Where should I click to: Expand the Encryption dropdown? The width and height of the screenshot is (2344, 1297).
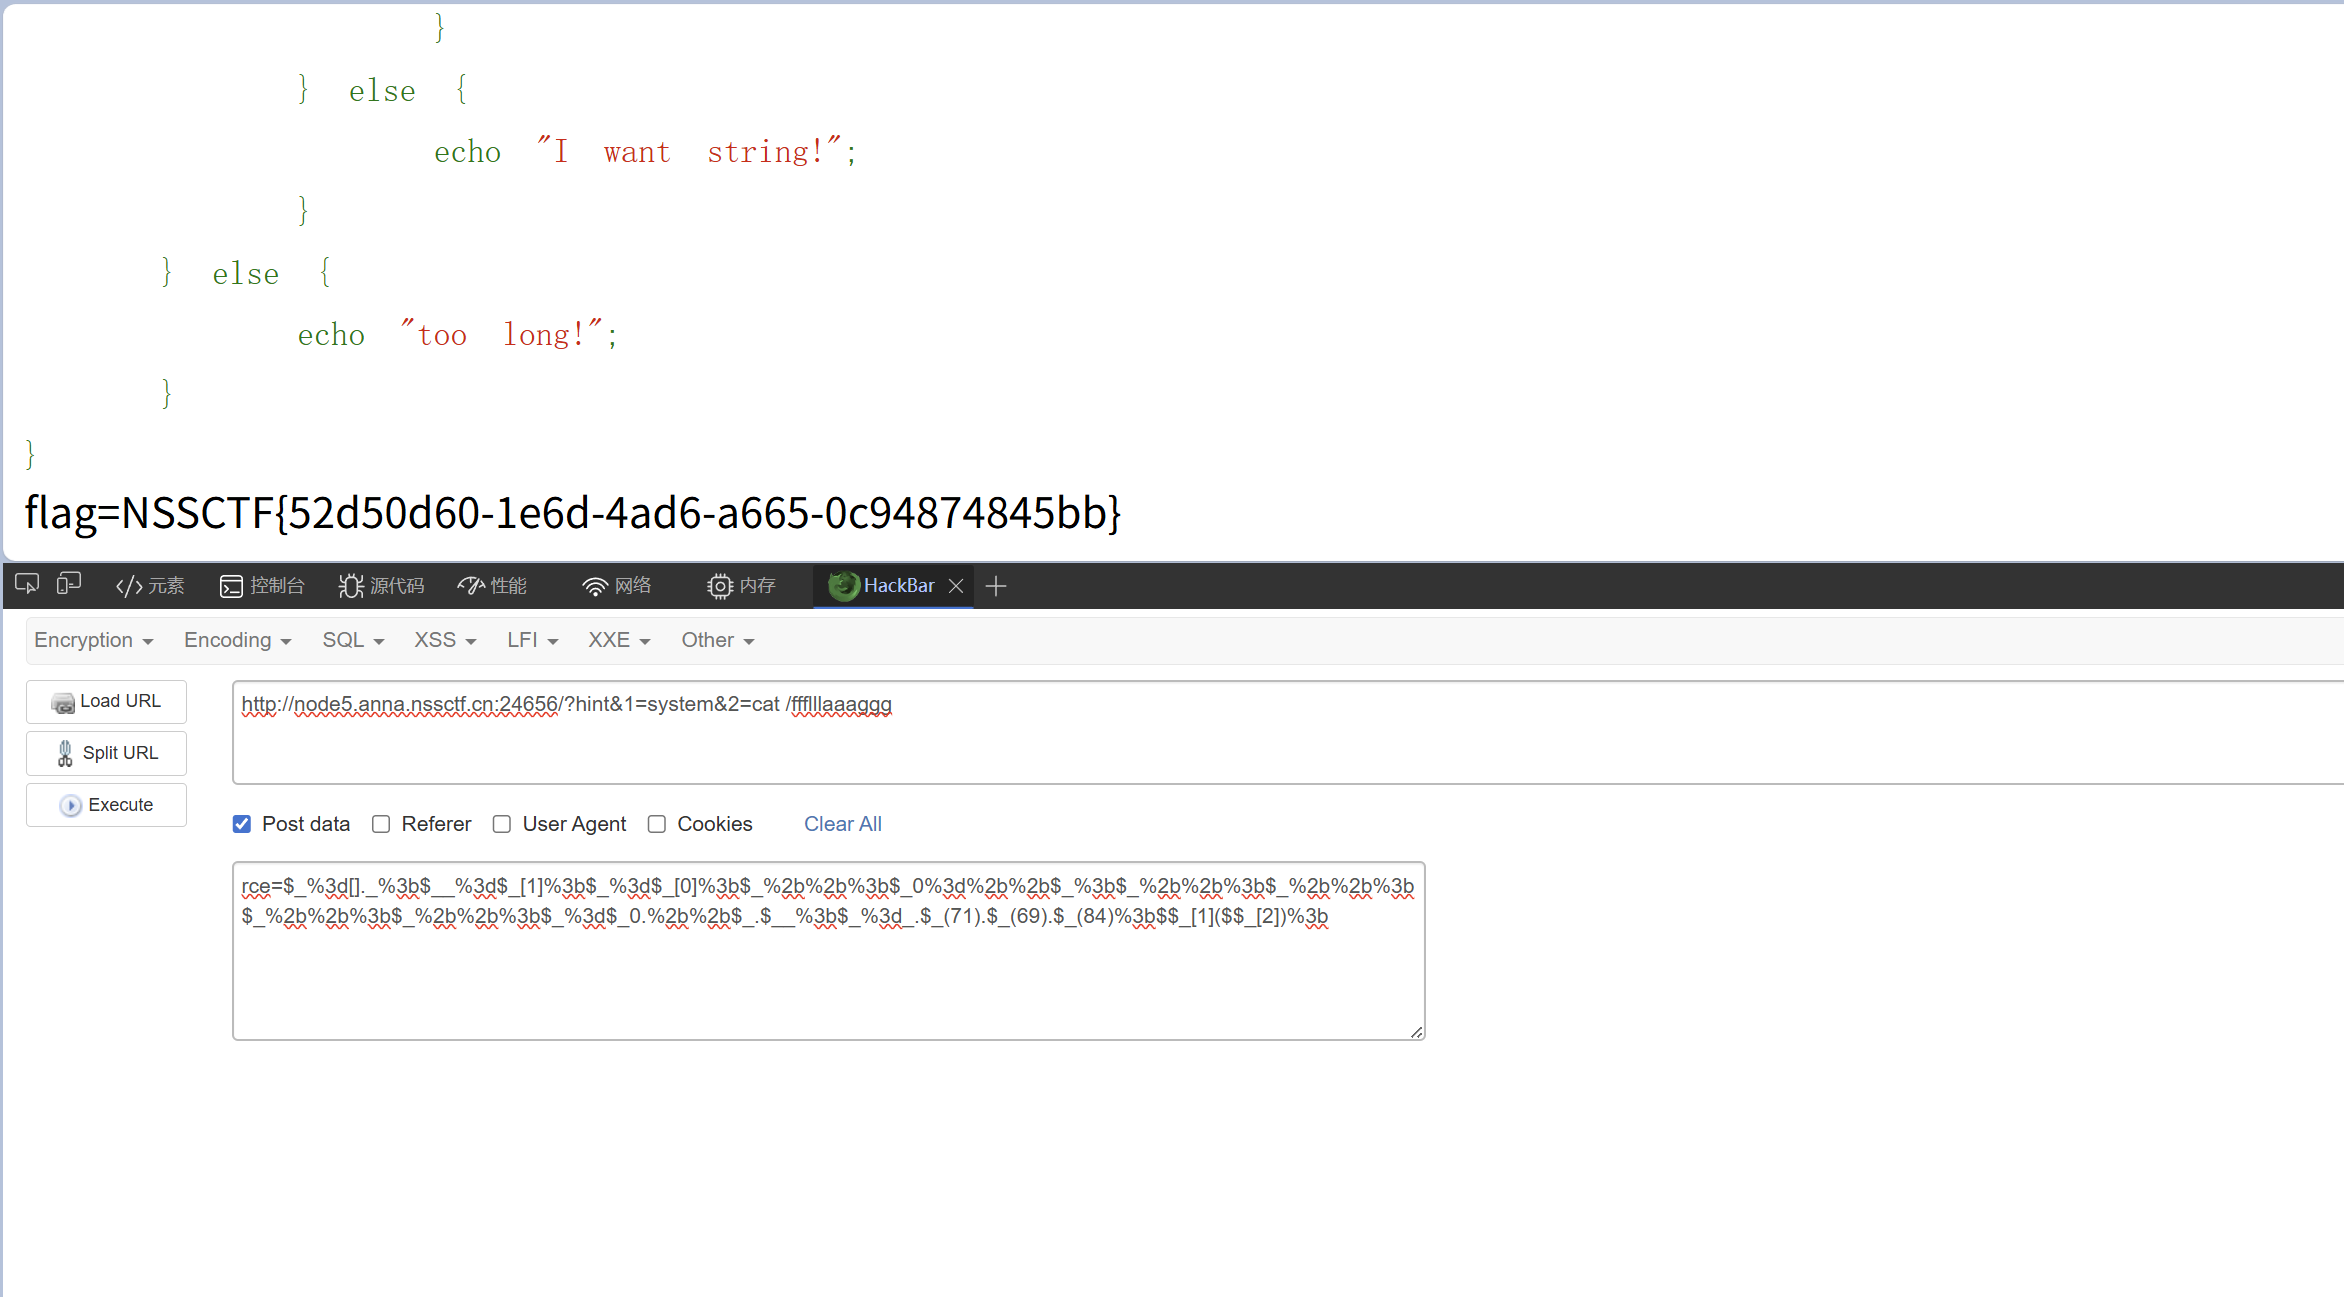[94, 640]
